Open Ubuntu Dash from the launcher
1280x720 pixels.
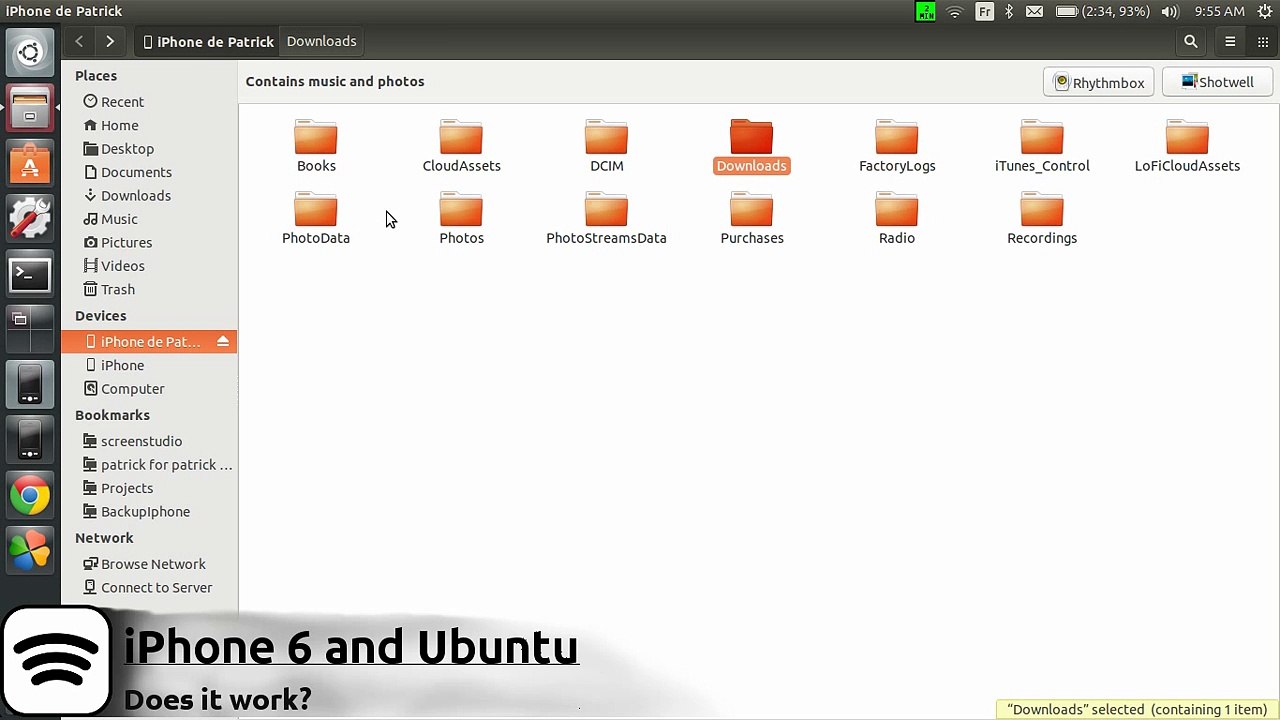[30, 53]
